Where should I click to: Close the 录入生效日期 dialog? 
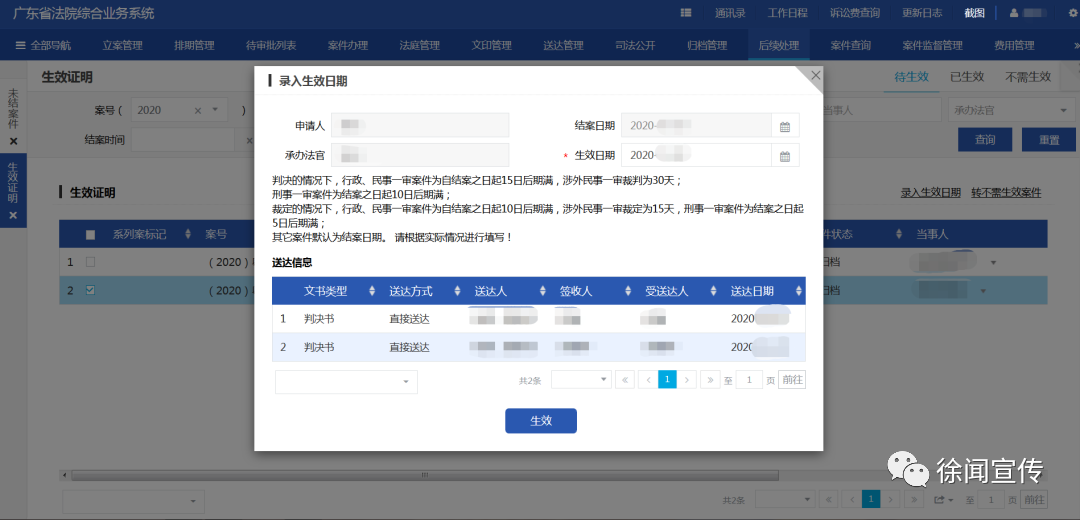(816, 75)
